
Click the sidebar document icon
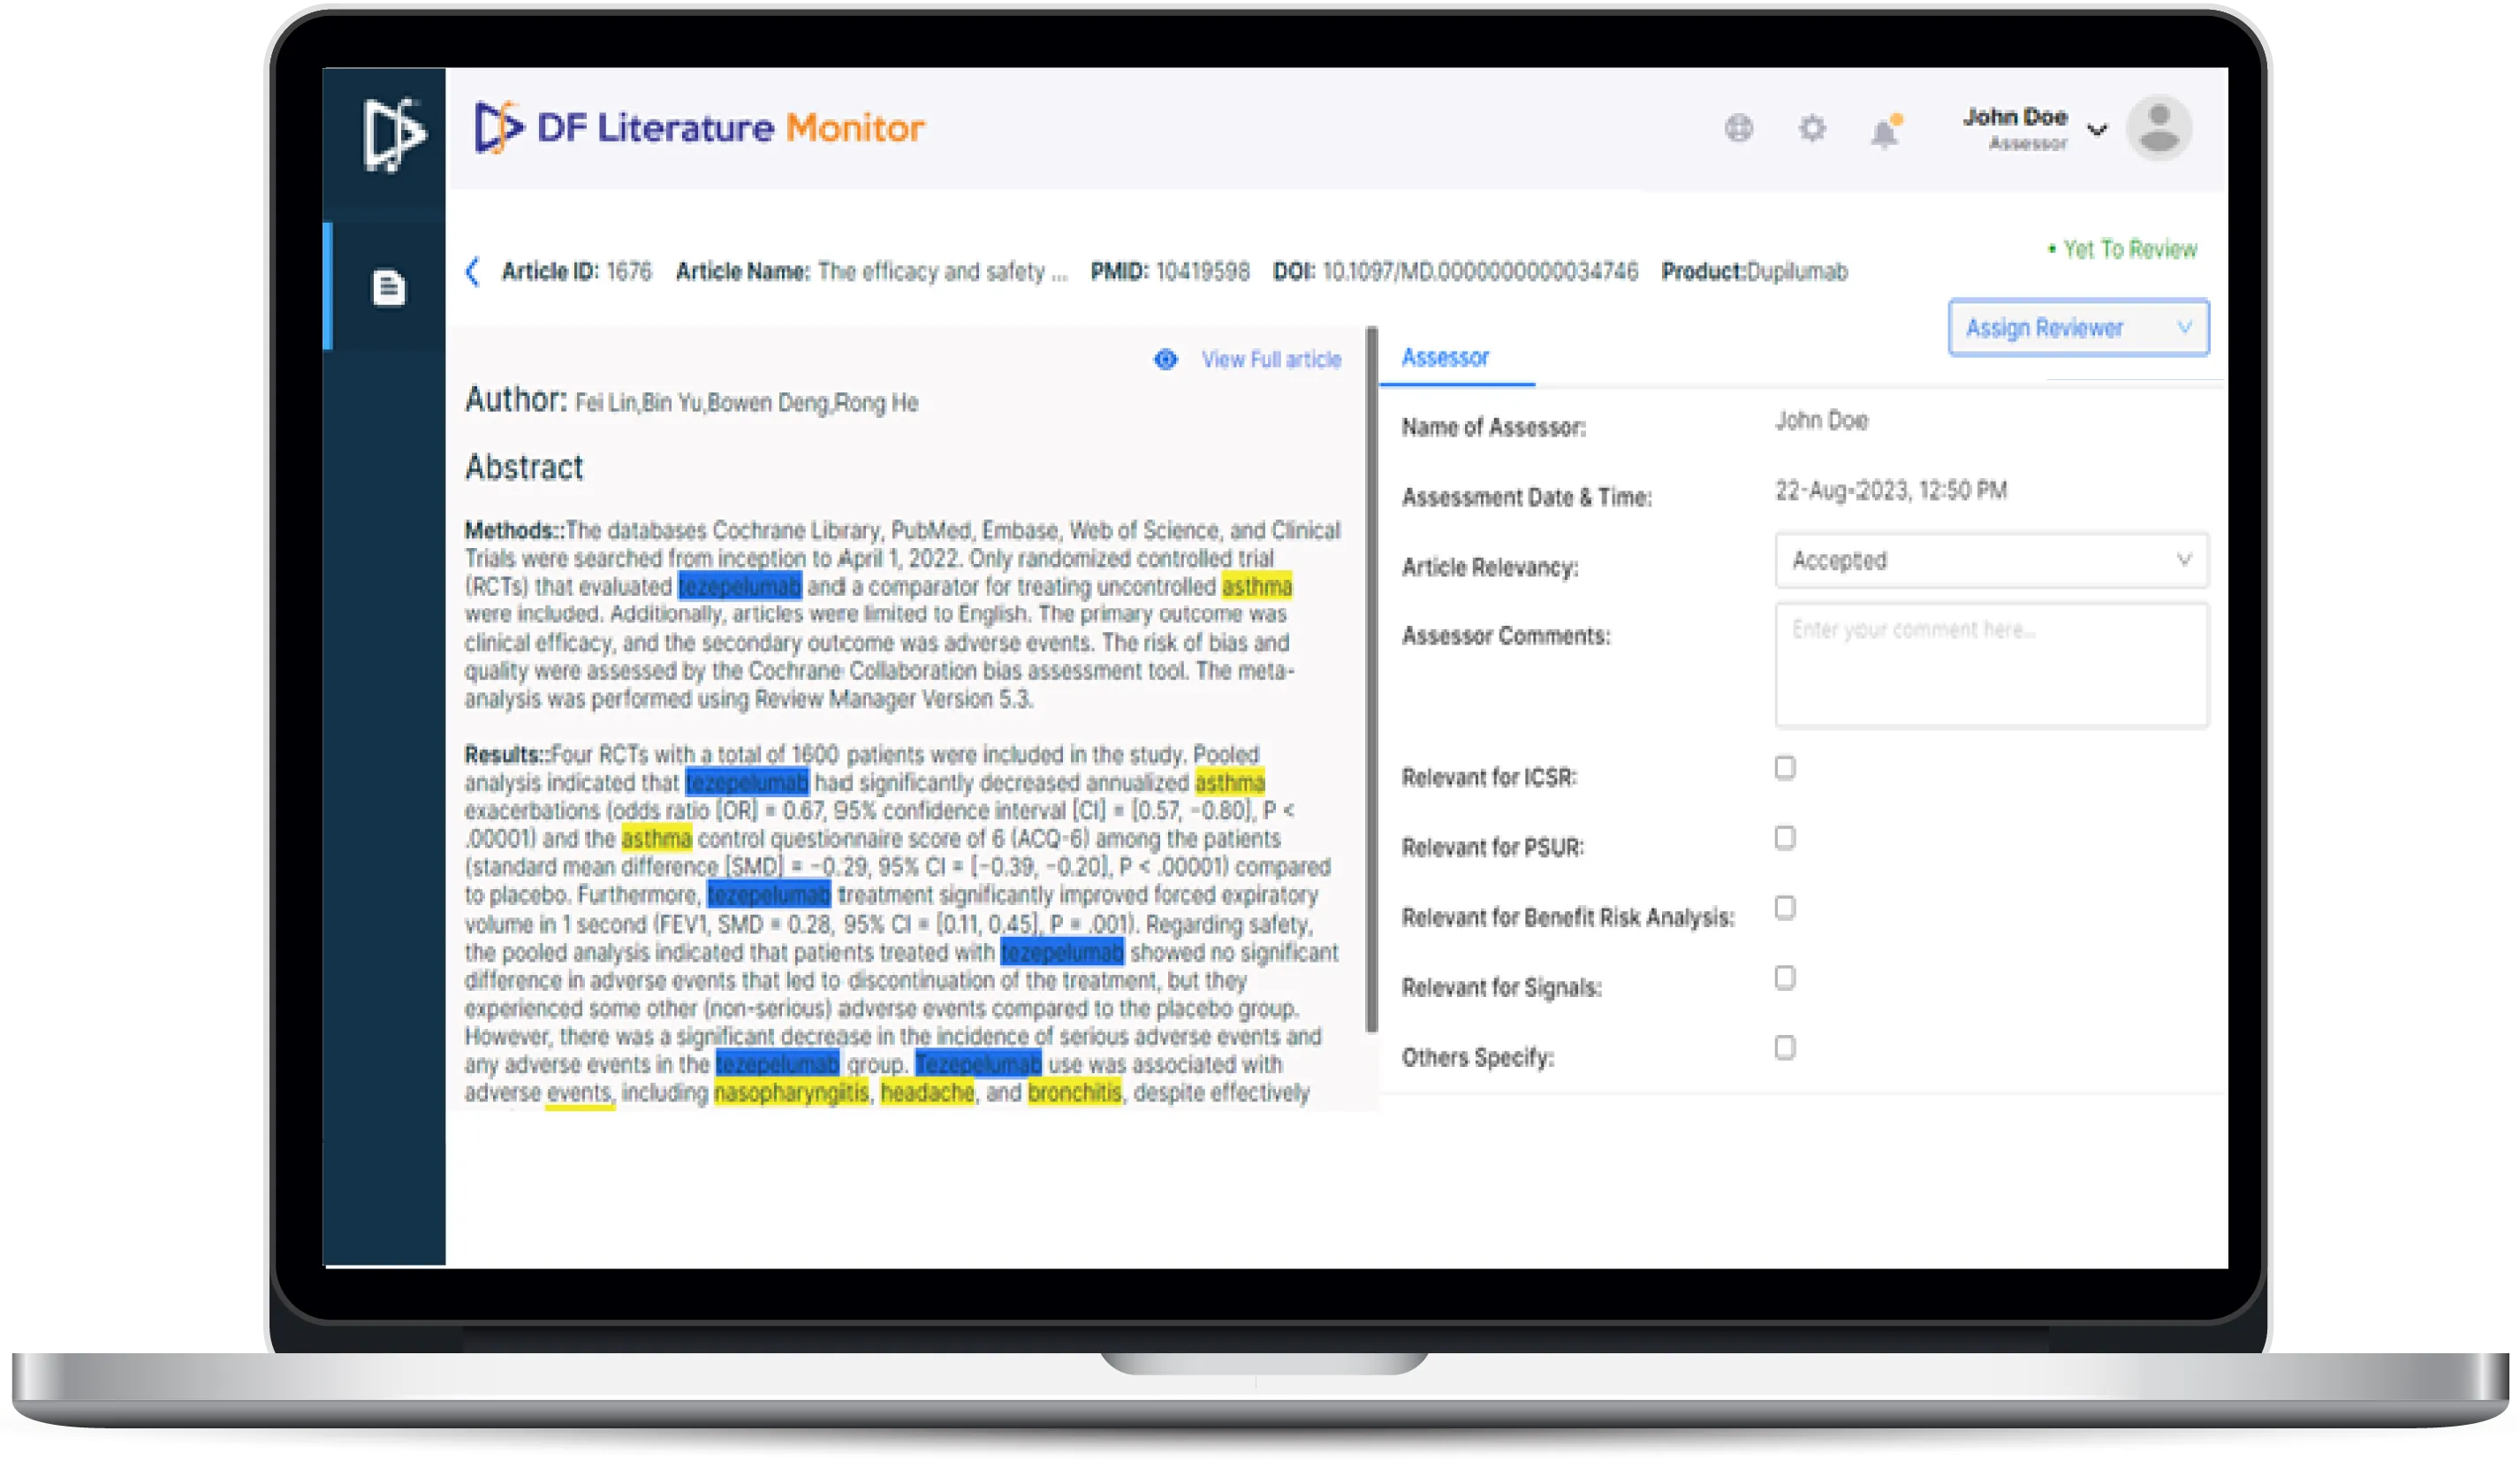(x=389, y=287)
